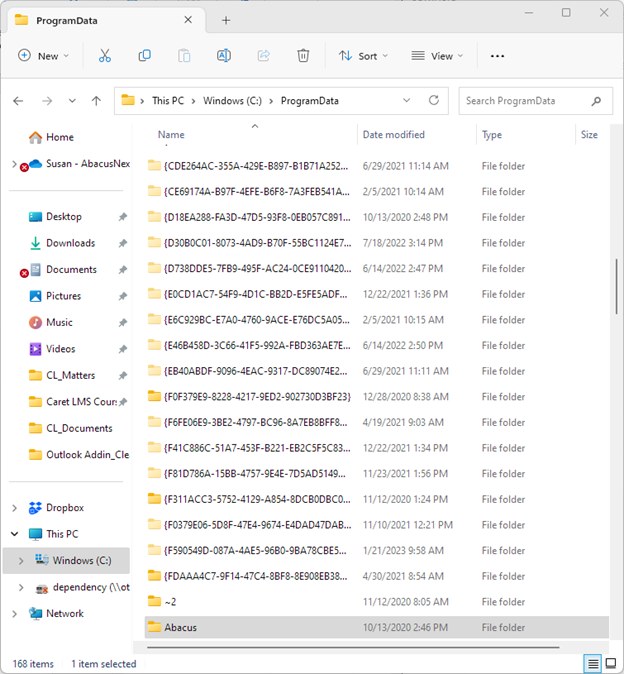Collapse the This PC tree node

tap(14, 534)
